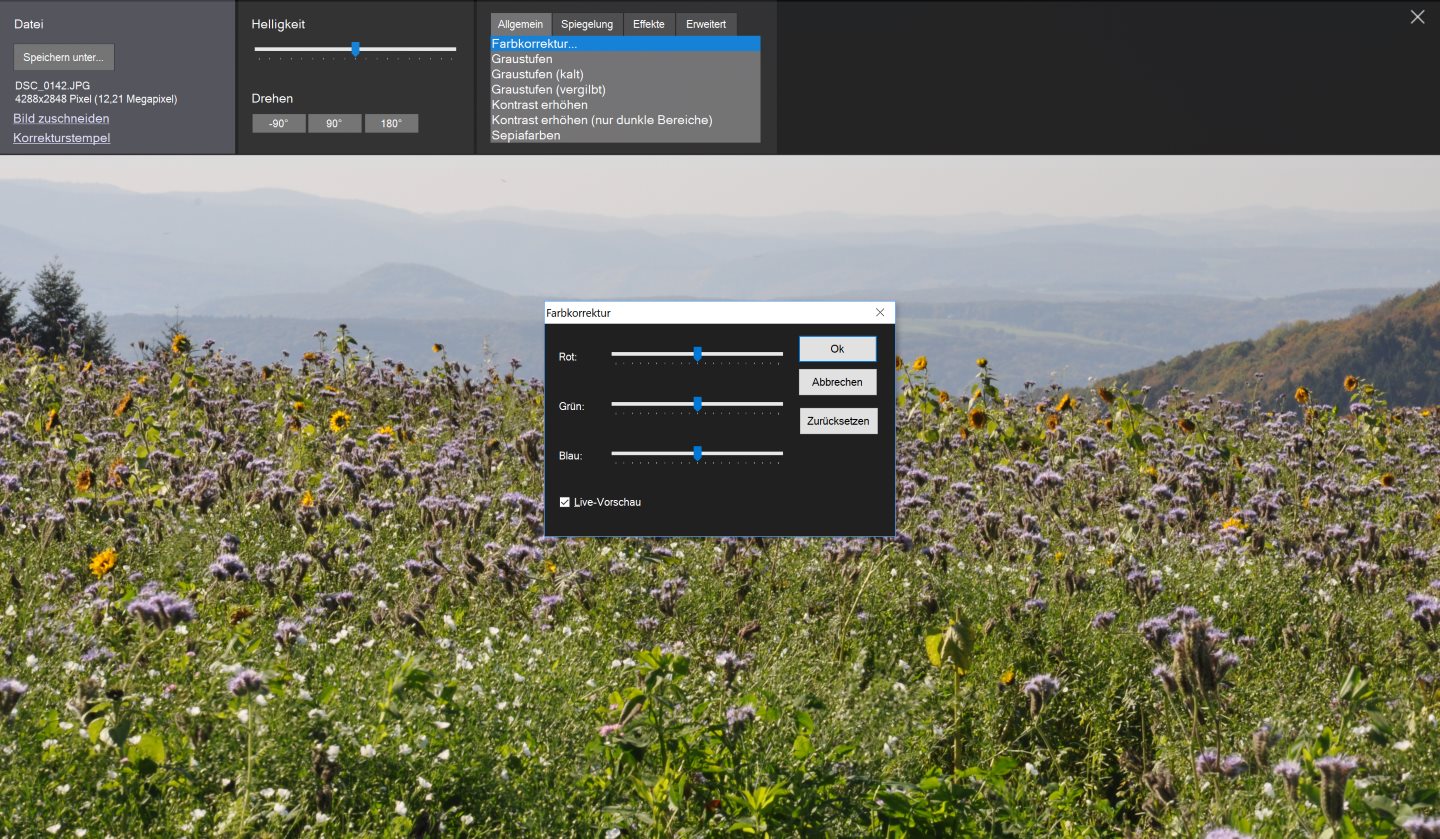Close the image editor with the top-right X
Screen dimensions: 1440x839
1417,17
